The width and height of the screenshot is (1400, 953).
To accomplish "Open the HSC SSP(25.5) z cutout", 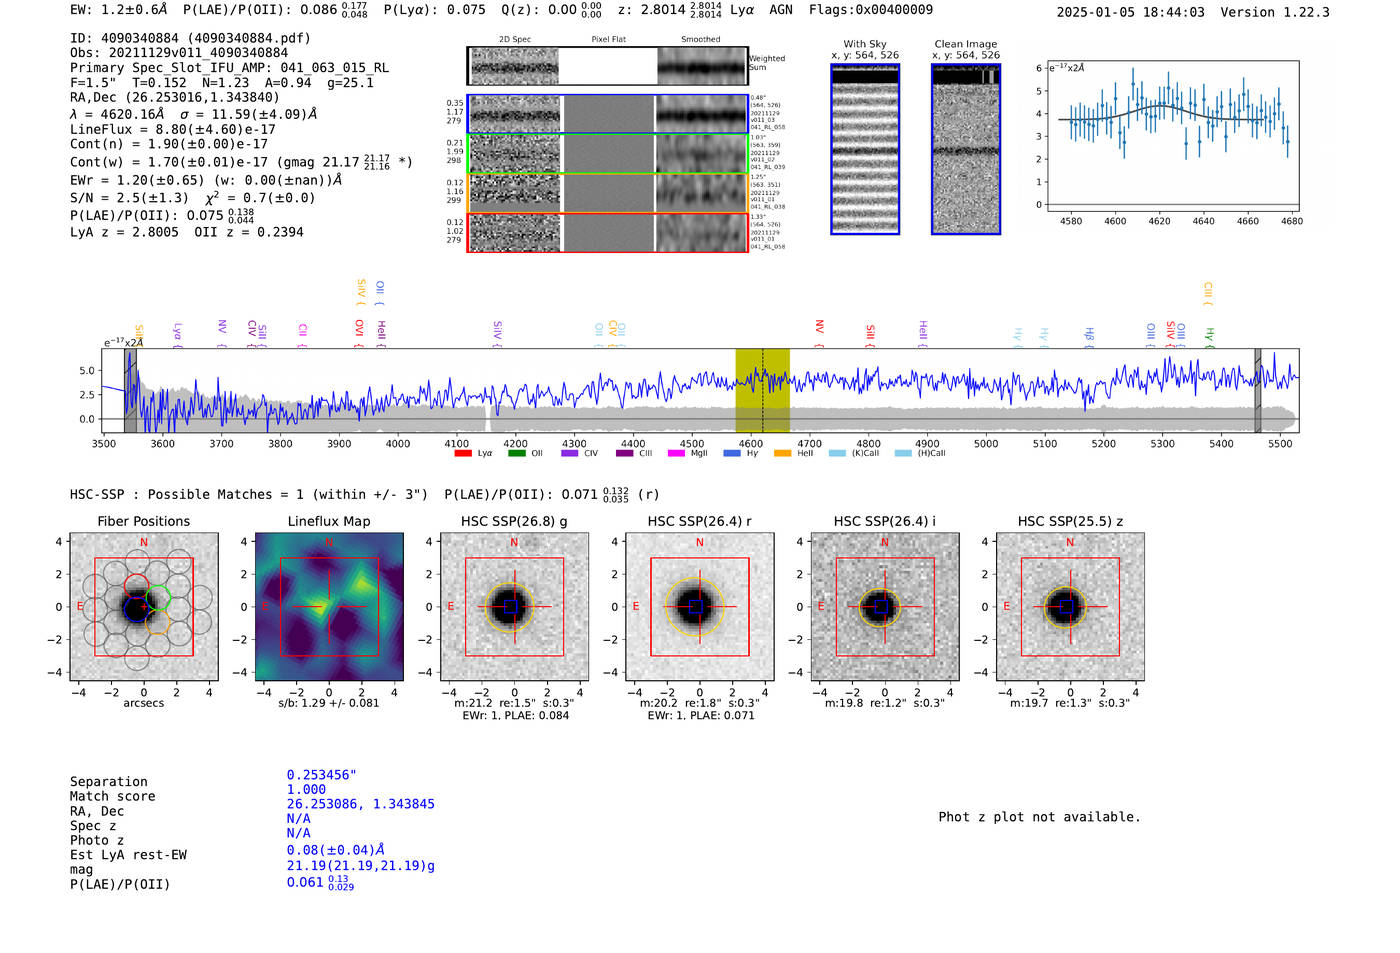I will [1070, 607].
